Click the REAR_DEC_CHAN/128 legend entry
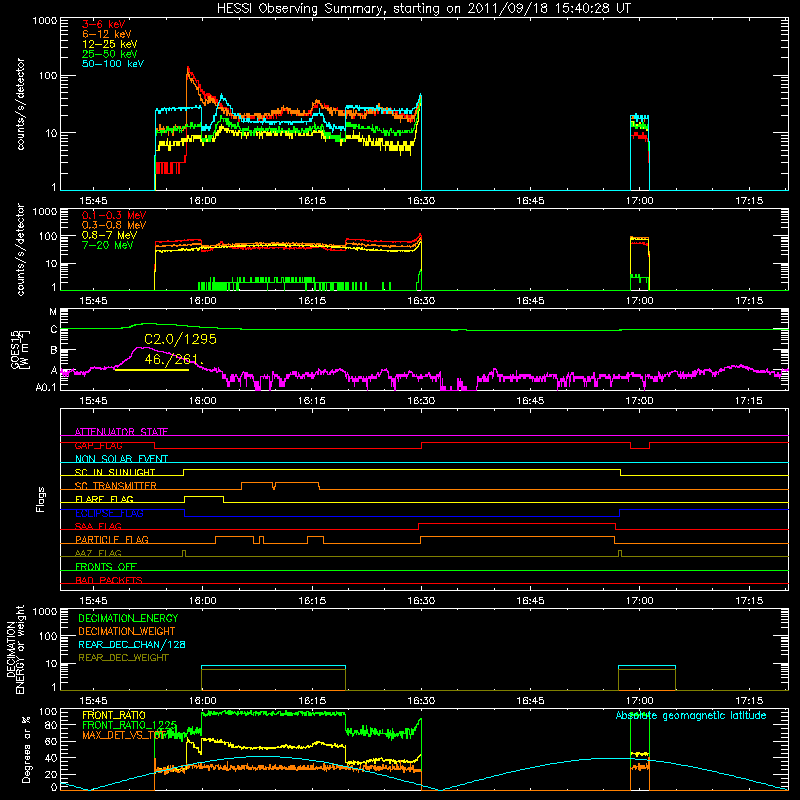Screen dimensions: 800x800 (x=132, y=644)
